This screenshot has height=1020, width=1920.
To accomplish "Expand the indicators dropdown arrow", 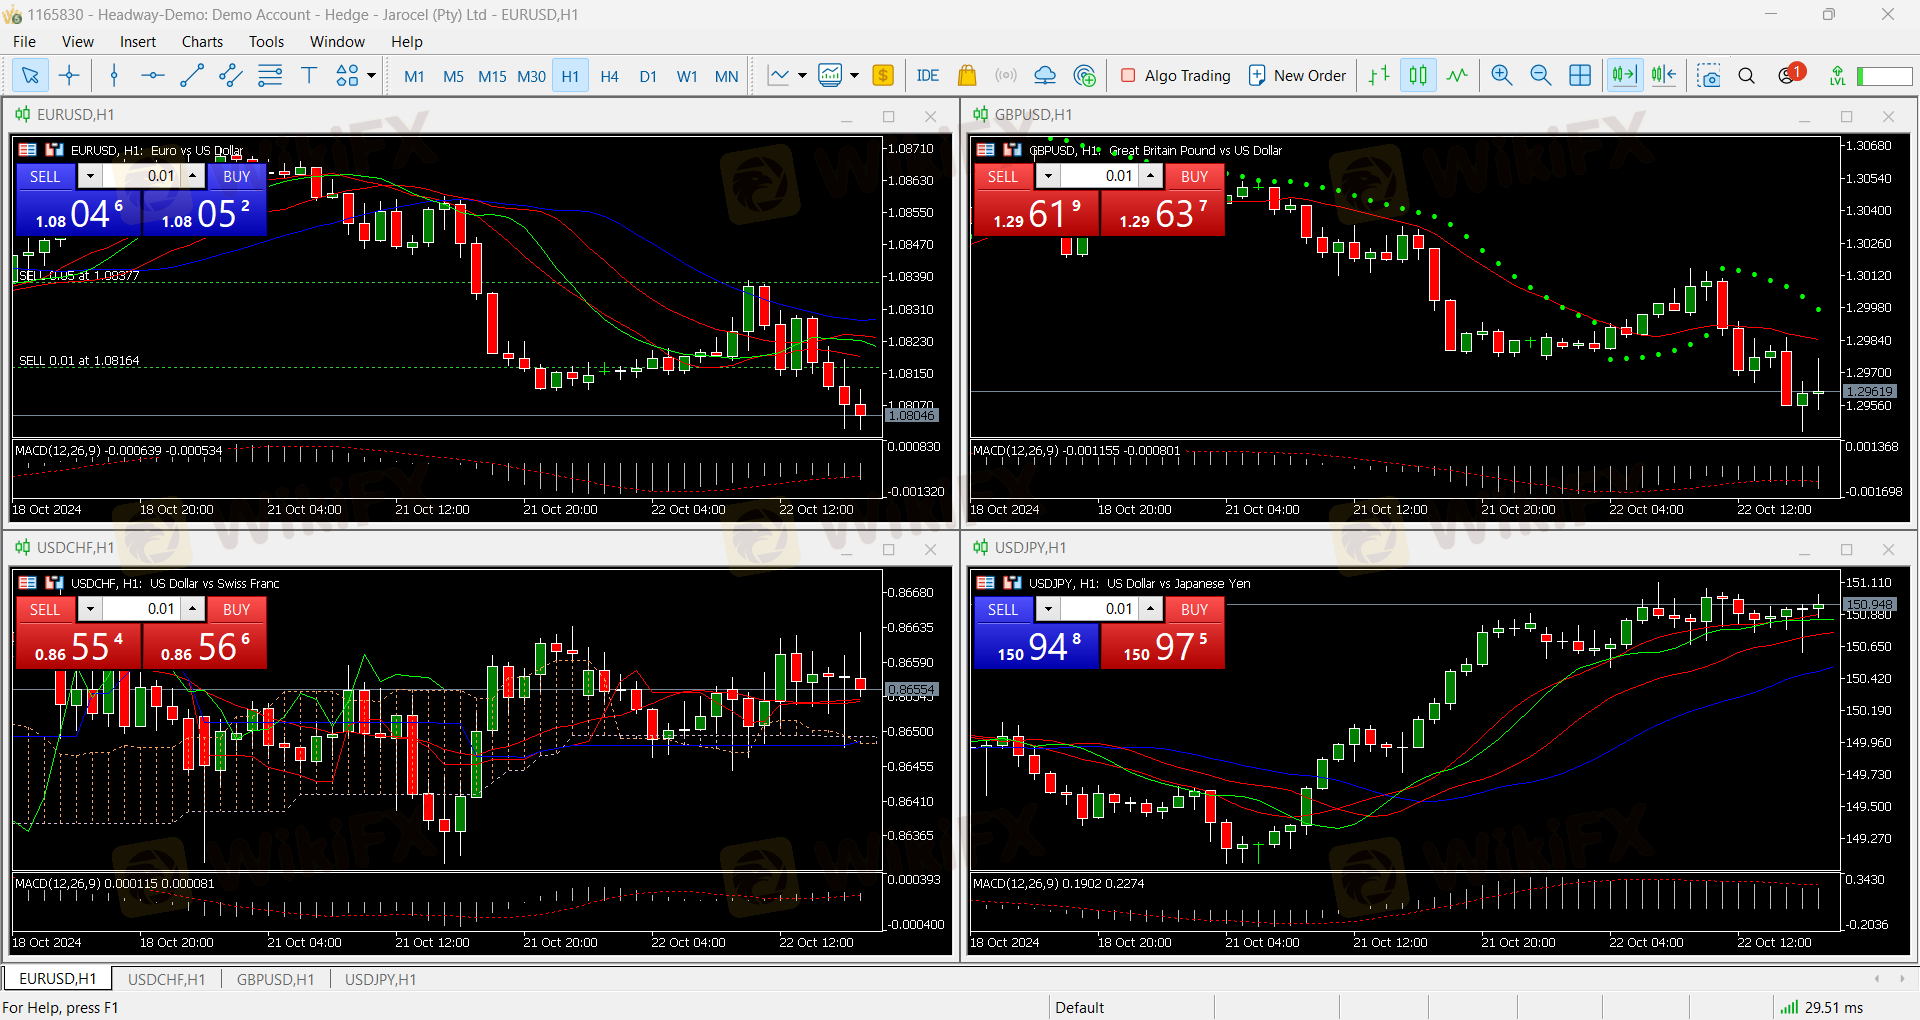I will (x=801, y=75).
